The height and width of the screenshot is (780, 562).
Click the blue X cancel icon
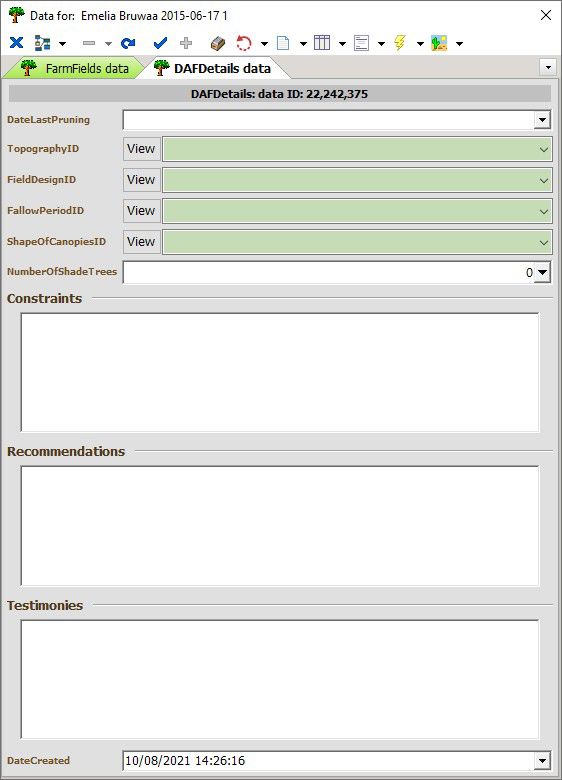(x=16, y=43)
